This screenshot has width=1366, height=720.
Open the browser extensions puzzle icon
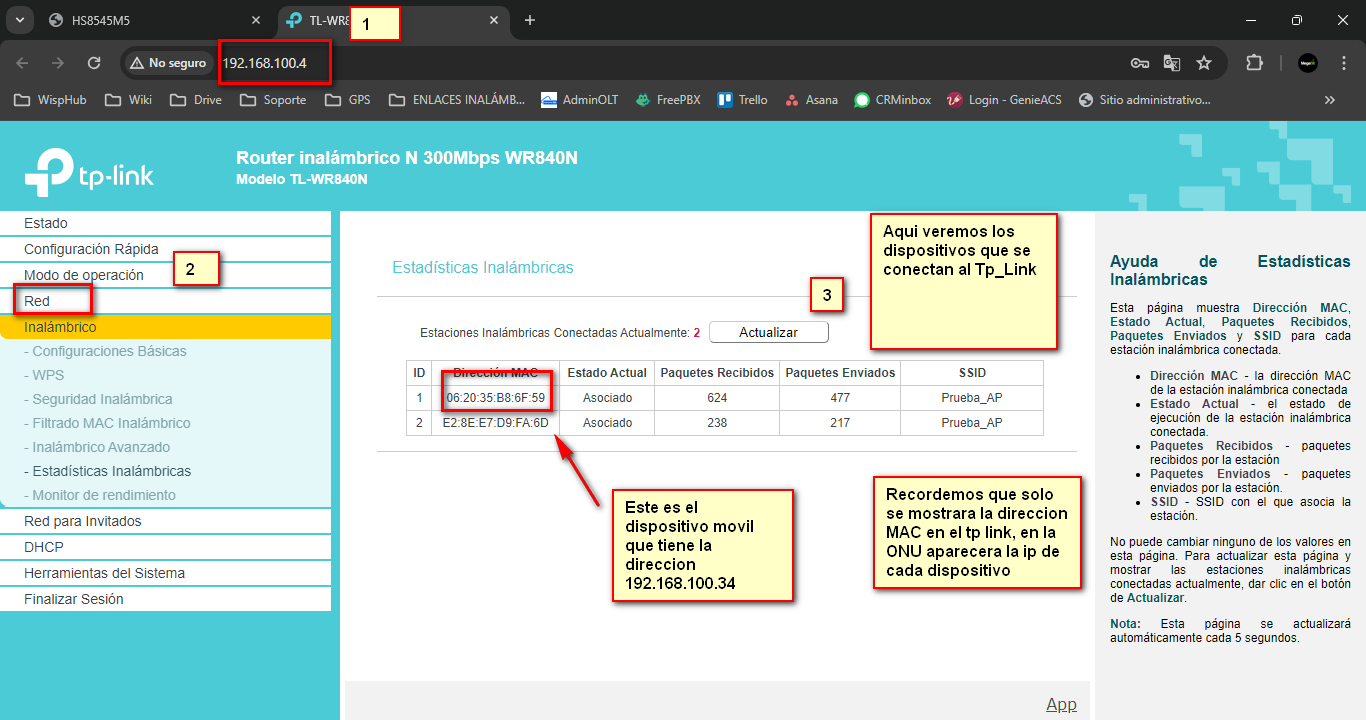[1254, 63]
